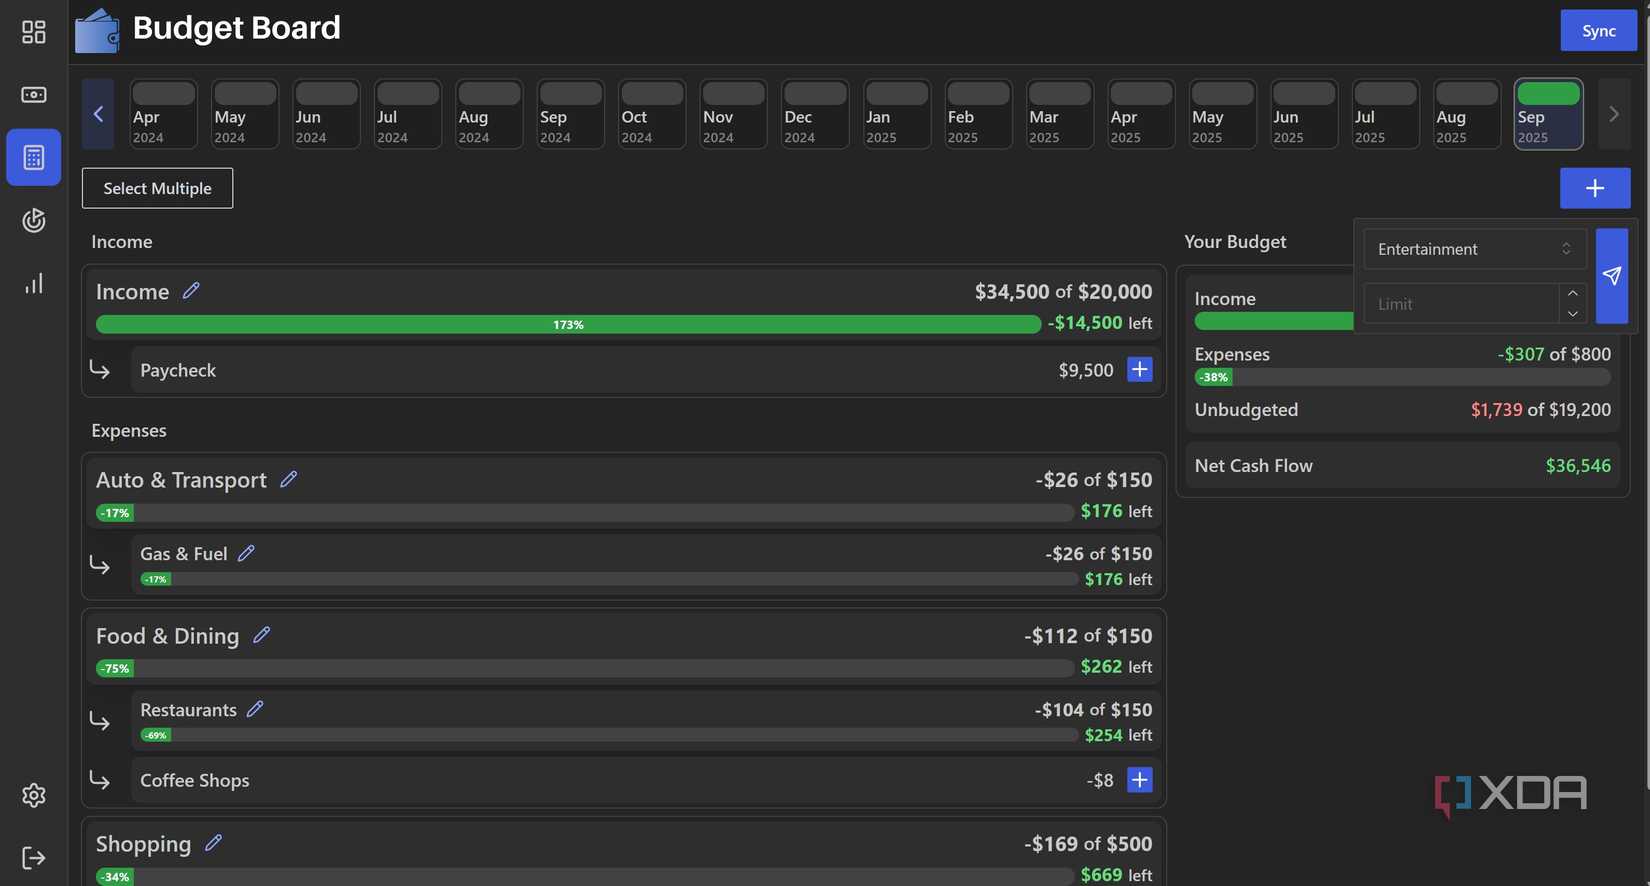The image size is (1650, 886).
Task: Click the Limit amount input field
Action: coord(1461,304)
